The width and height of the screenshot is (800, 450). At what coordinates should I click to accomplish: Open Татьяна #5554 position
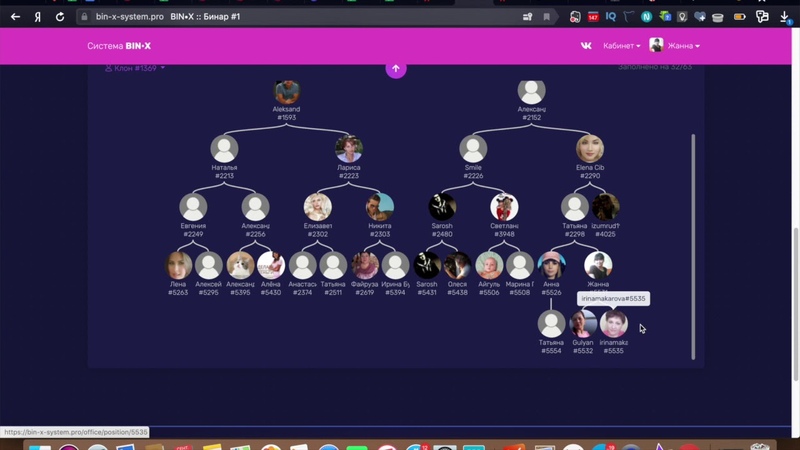551,323
